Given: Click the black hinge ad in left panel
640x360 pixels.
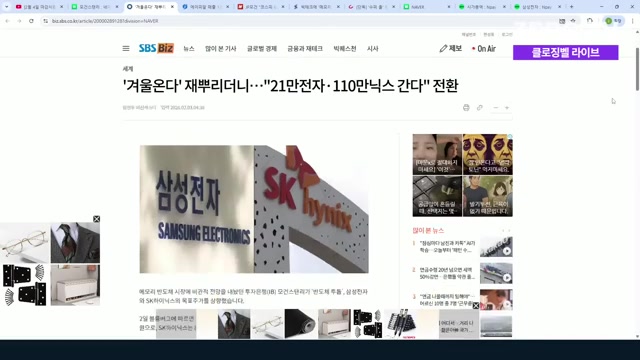Looking at the screenshot, I should pyautogui.click(x=24, y=285).
